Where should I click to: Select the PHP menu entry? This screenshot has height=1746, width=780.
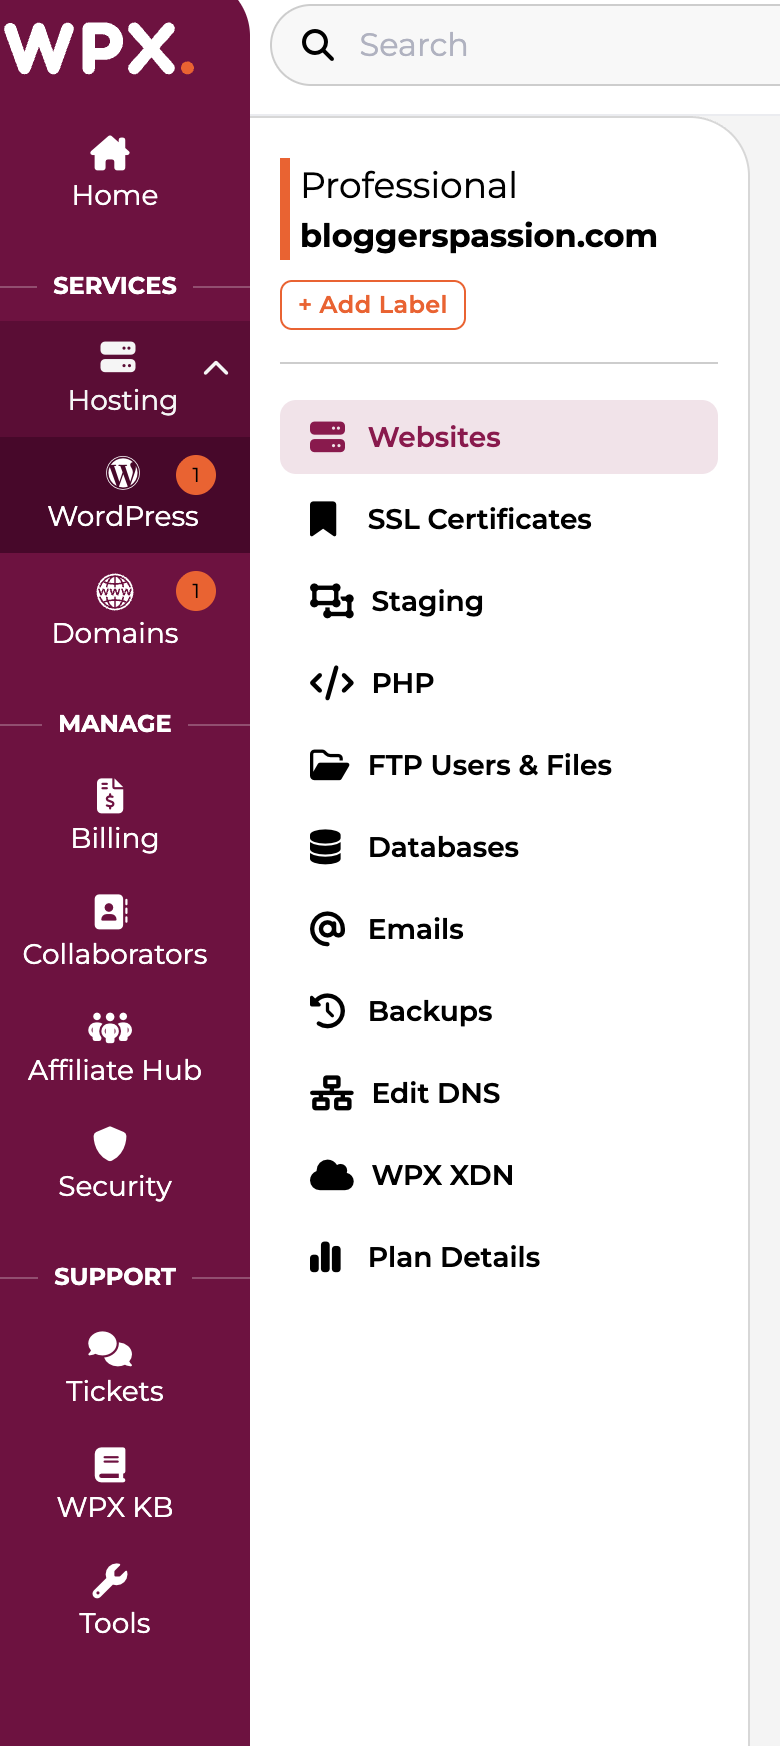[402, 683]
